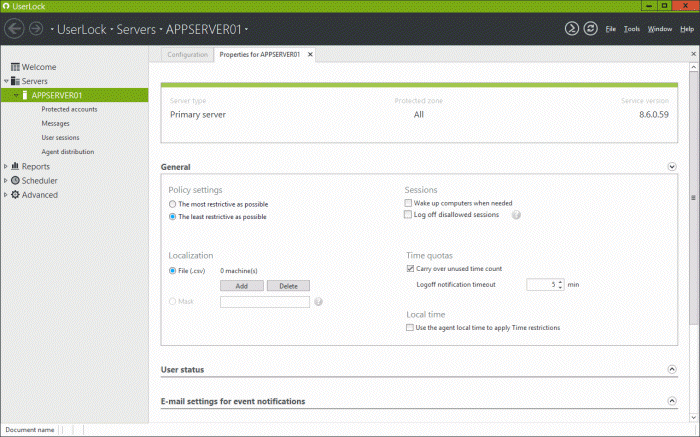
Task: Click the Mask text input field
Action: coord(265,302)
